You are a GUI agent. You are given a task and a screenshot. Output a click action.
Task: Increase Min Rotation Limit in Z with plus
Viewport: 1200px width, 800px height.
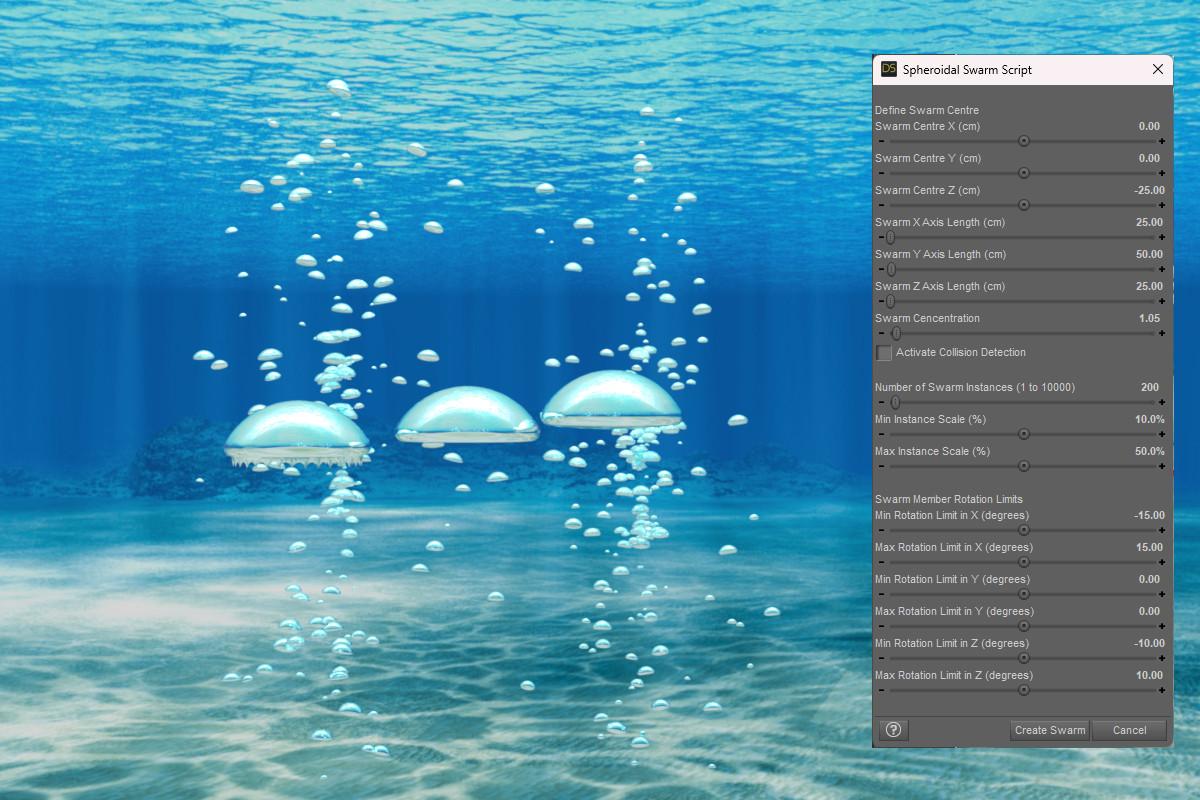[x=1162, y=658]
